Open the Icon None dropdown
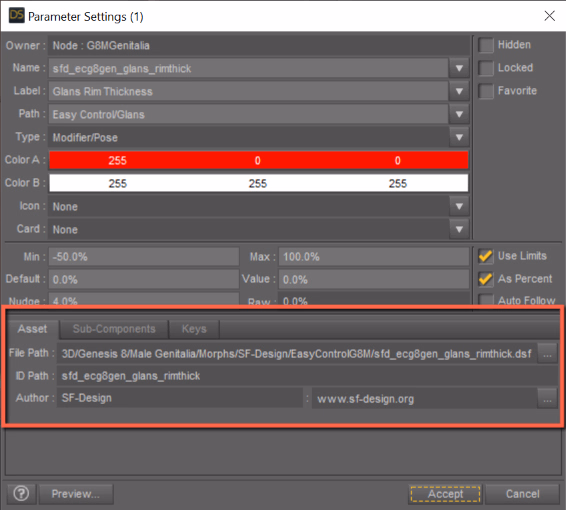 [459, 206]
